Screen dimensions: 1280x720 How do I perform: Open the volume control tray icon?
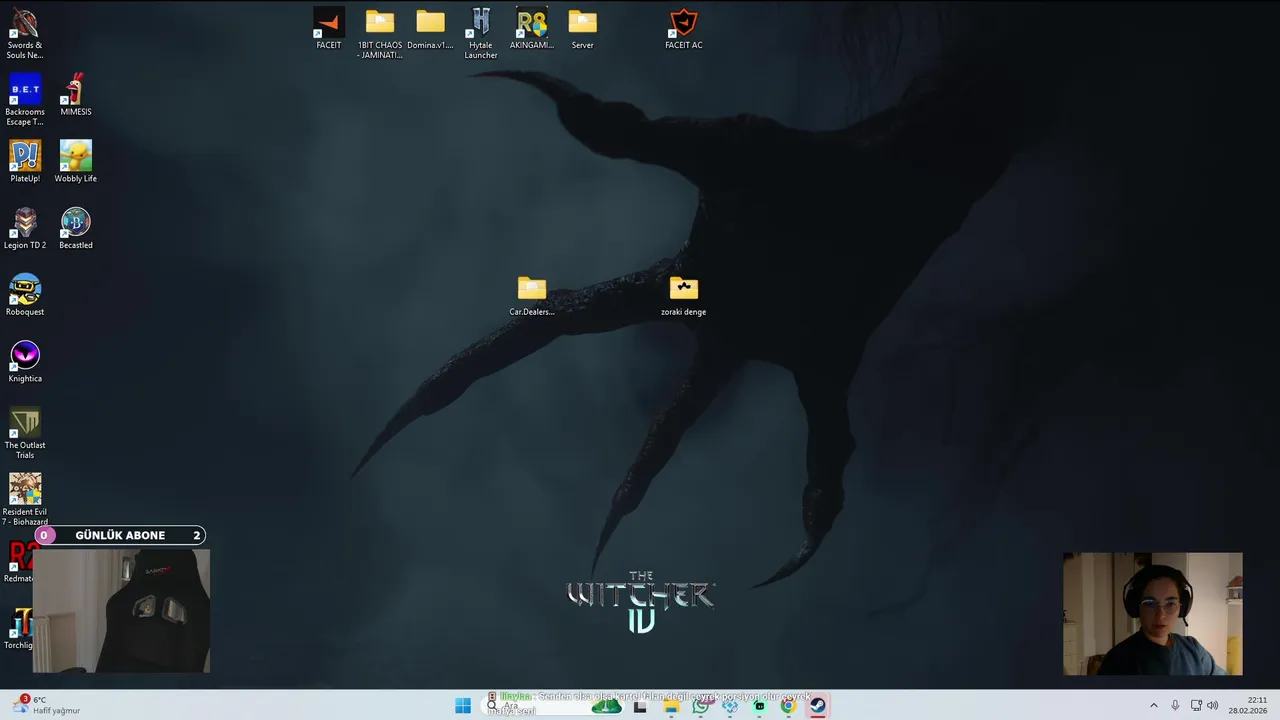1213,706
